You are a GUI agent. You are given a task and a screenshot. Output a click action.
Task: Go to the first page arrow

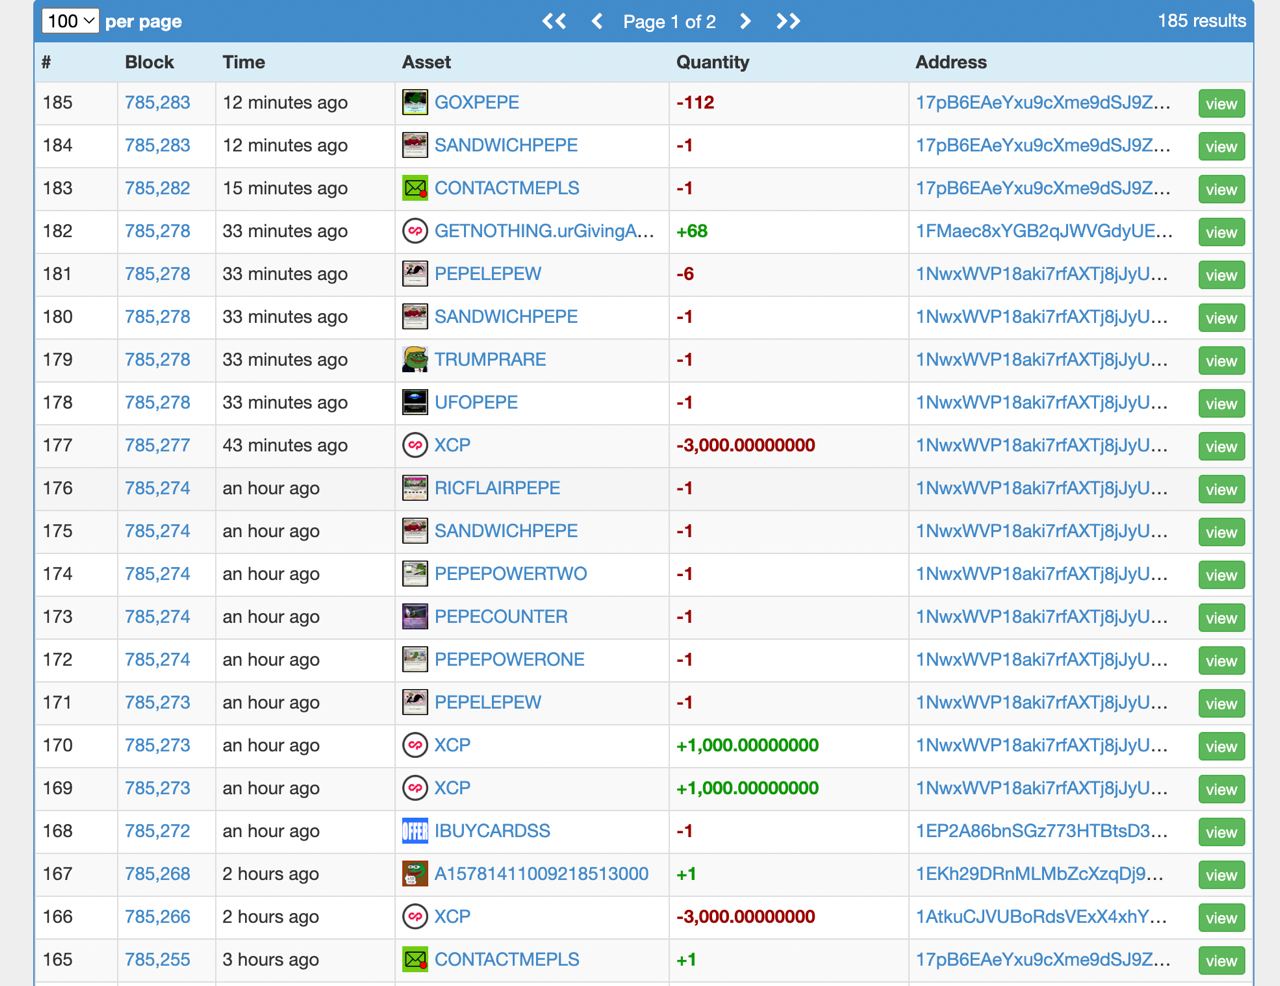tap(554, 21)
